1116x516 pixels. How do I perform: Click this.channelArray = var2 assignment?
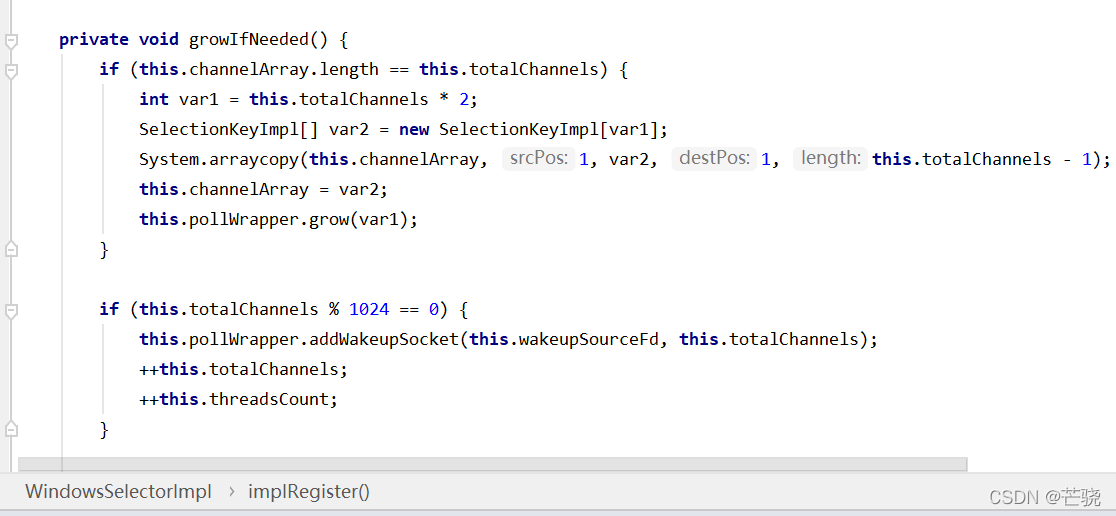click(264, 189)
